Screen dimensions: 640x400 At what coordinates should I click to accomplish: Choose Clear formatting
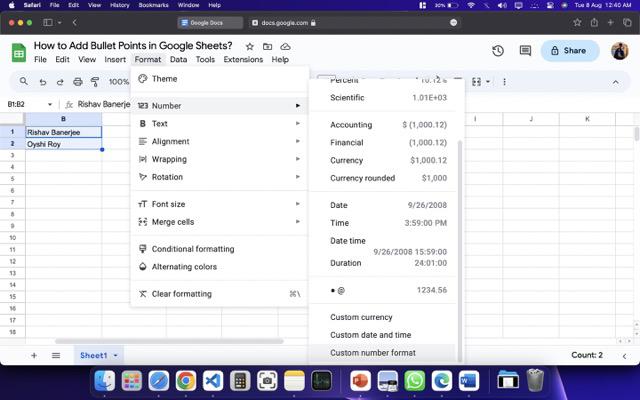tap(219, 294)
